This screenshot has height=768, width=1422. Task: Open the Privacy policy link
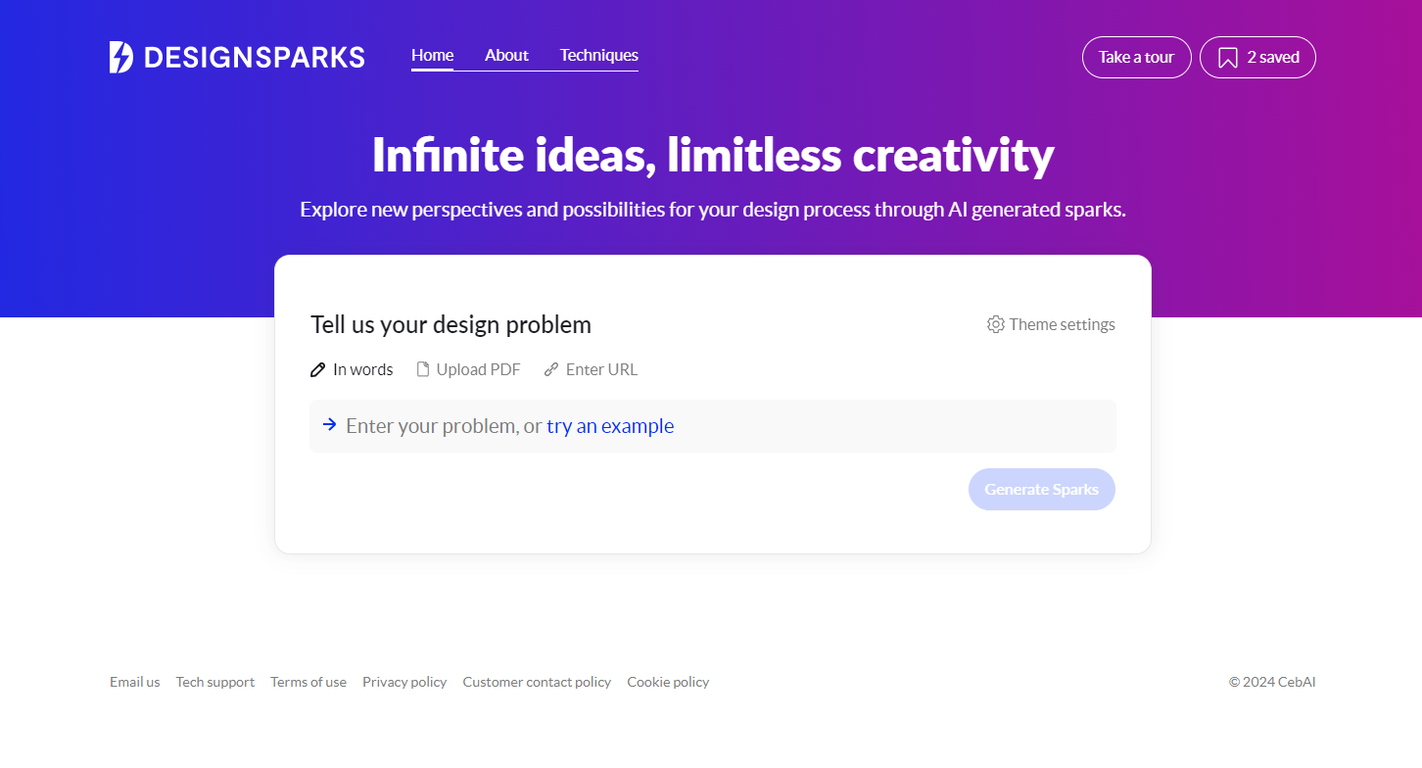tap(404, 682)
